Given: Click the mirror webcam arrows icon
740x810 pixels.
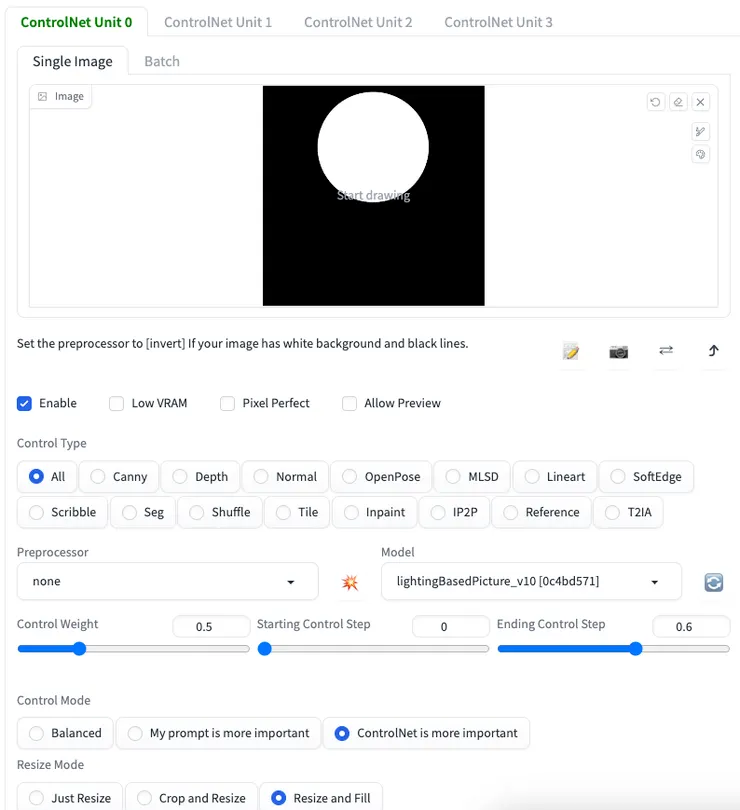Looking at the screenshot, I should click(x=666, y=351).
